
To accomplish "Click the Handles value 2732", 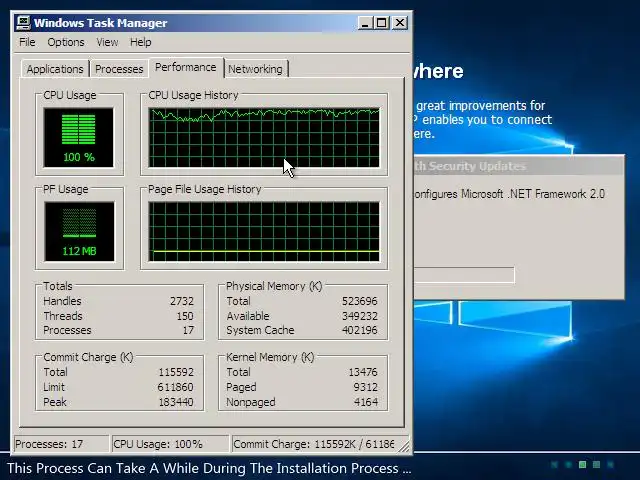I will tap(182, 301).
